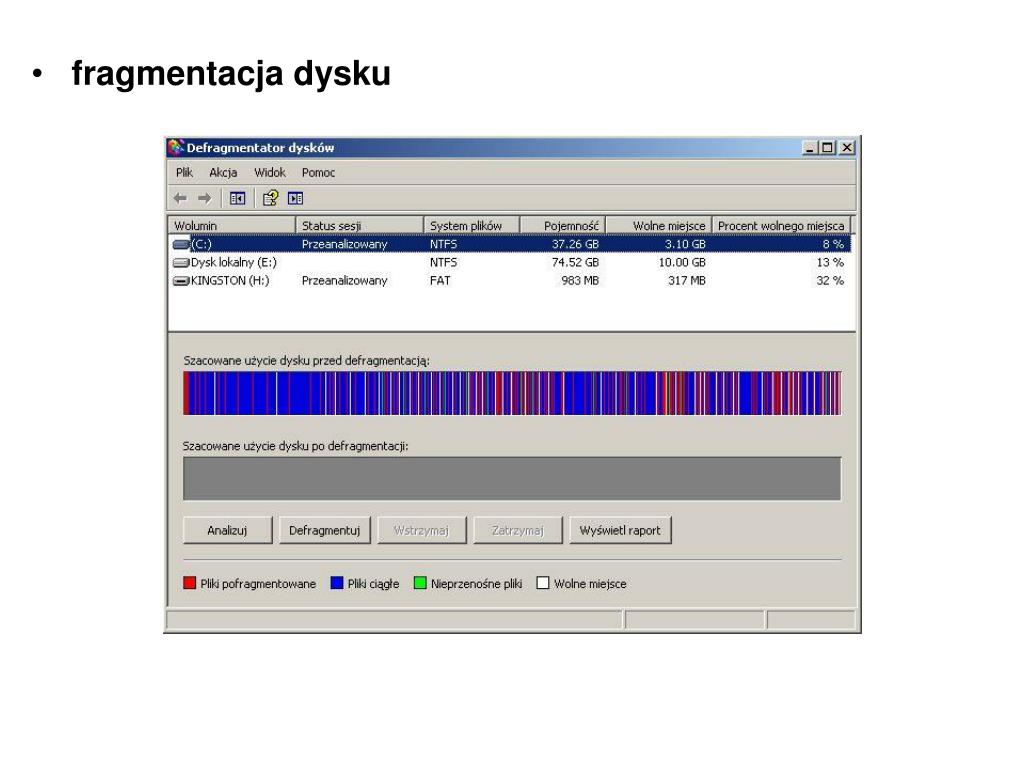Sort by Procent wolnego miejsca header
Image resolution: width=1024 pixels, height=768 pixels.
782,225
